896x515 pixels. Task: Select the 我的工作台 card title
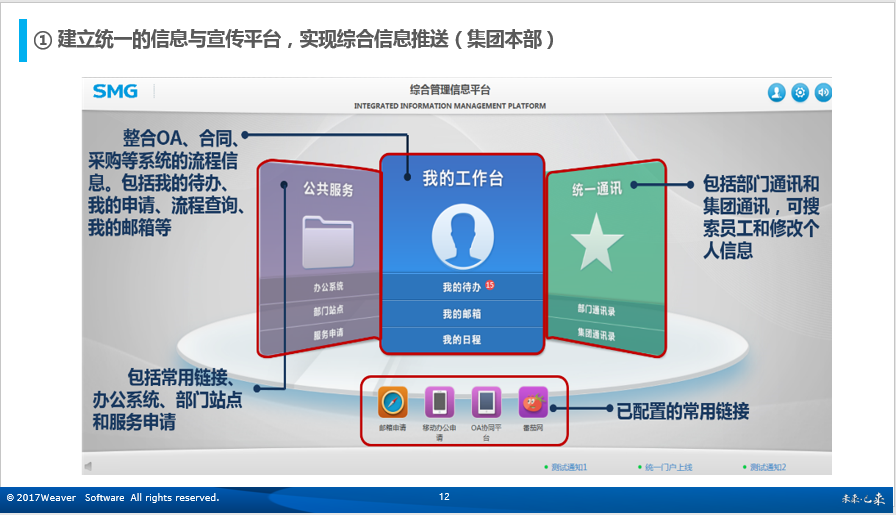coord(463,178)
